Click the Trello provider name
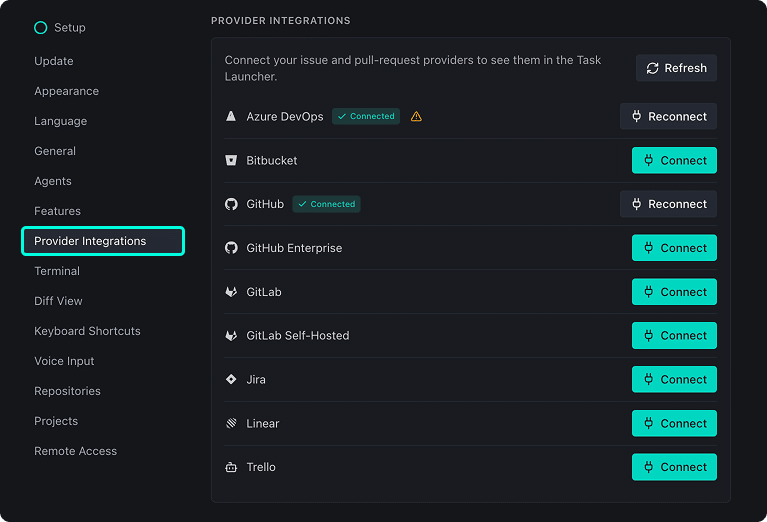Image resolution: width=767 pixels, height=522 pixels. click(261, 467)
